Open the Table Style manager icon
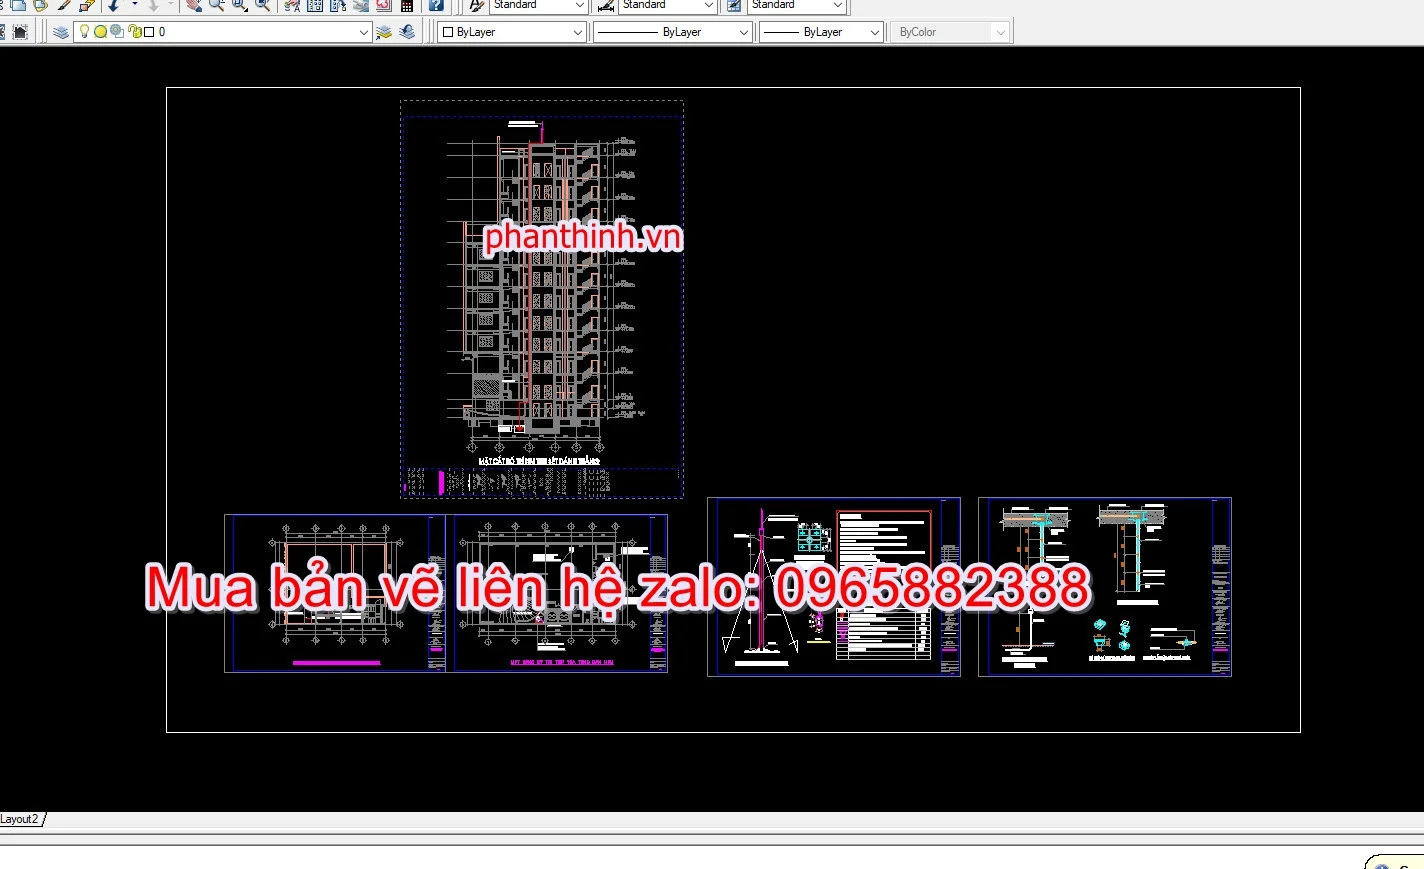Viewport: 1424px width, 869px height. pyautogui.click(x=734, y=5)
